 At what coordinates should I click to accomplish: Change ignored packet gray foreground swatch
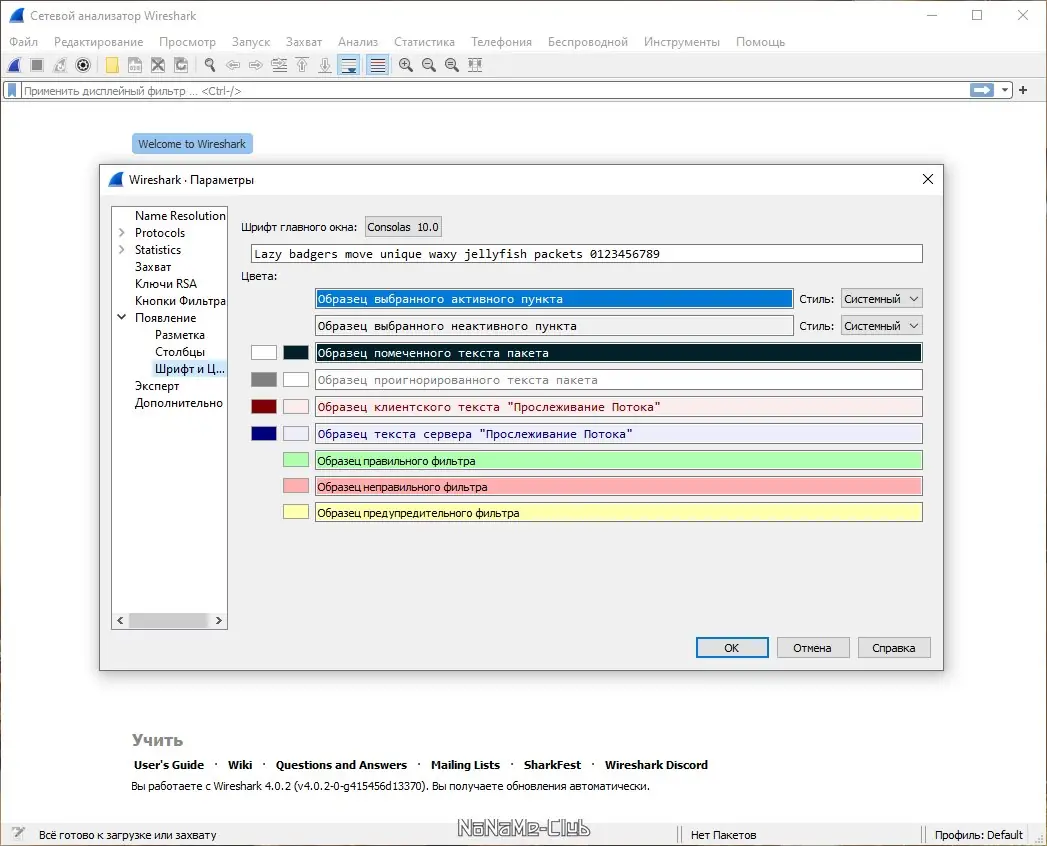tap(264, 380)
